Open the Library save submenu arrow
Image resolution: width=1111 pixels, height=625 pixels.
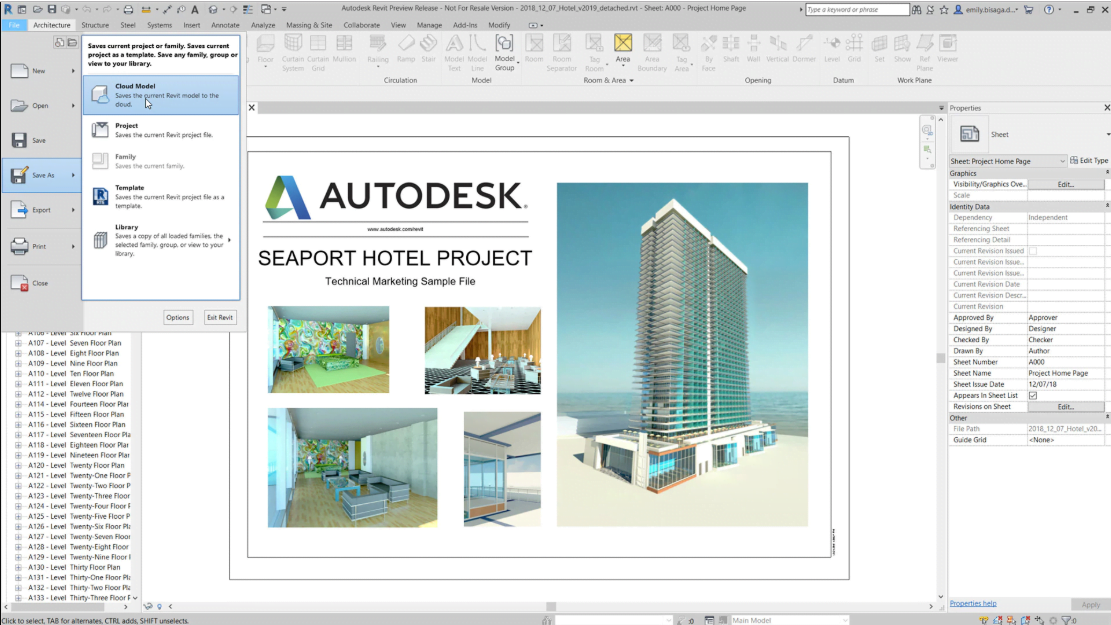(x=229, y=240)
